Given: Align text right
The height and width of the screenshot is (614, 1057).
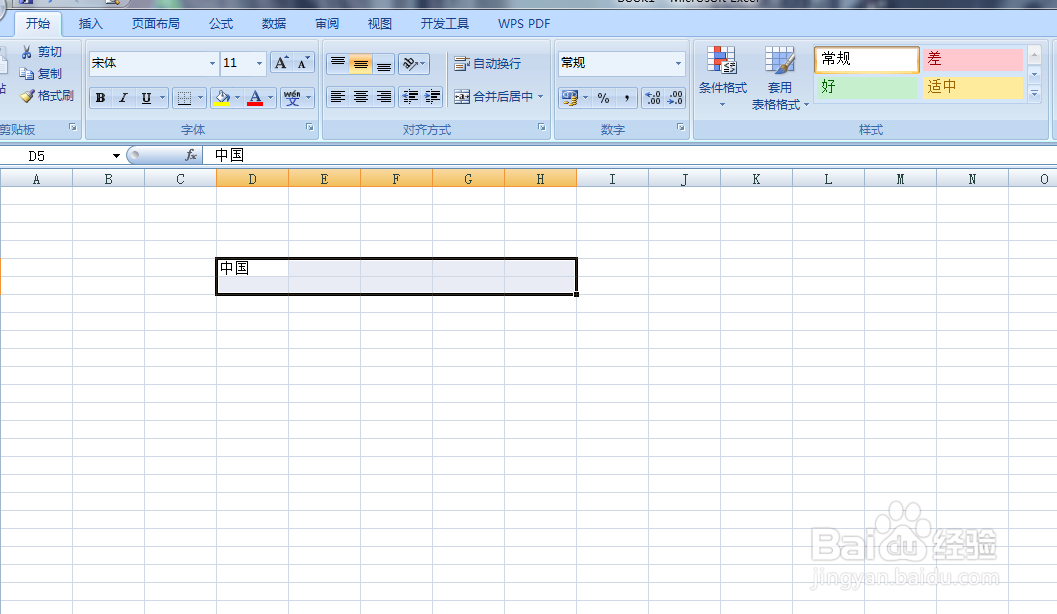Looking at the screenshot, I should 384,97.
